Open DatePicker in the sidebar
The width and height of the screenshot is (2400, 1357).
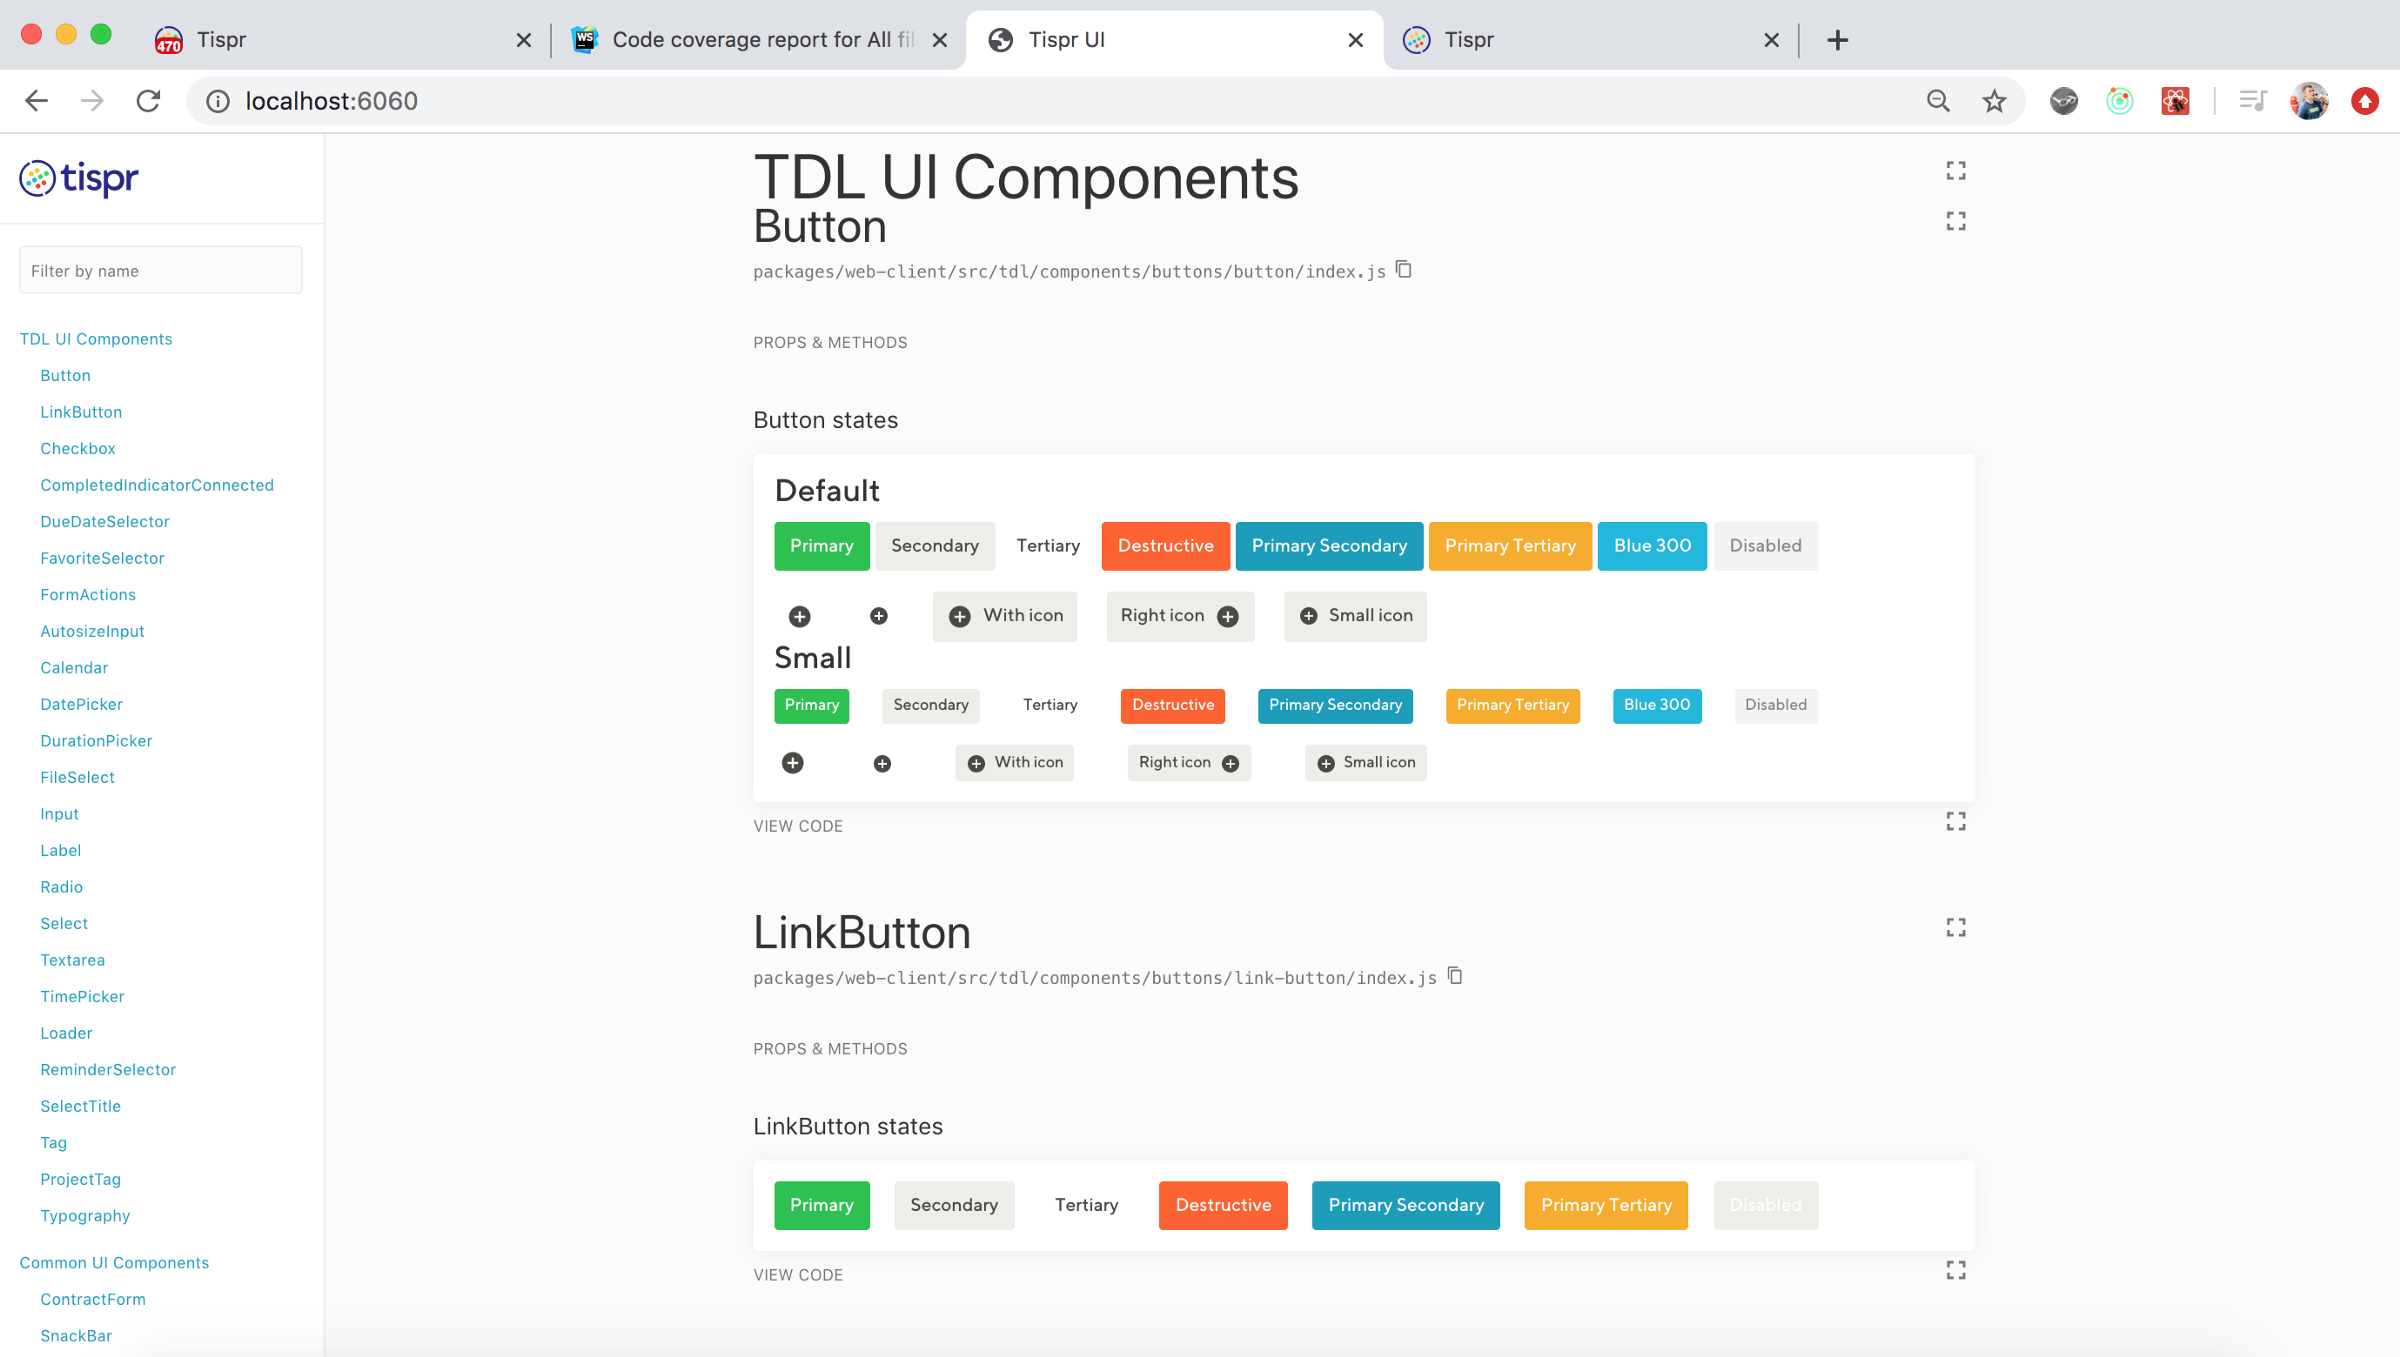(82, 704)
